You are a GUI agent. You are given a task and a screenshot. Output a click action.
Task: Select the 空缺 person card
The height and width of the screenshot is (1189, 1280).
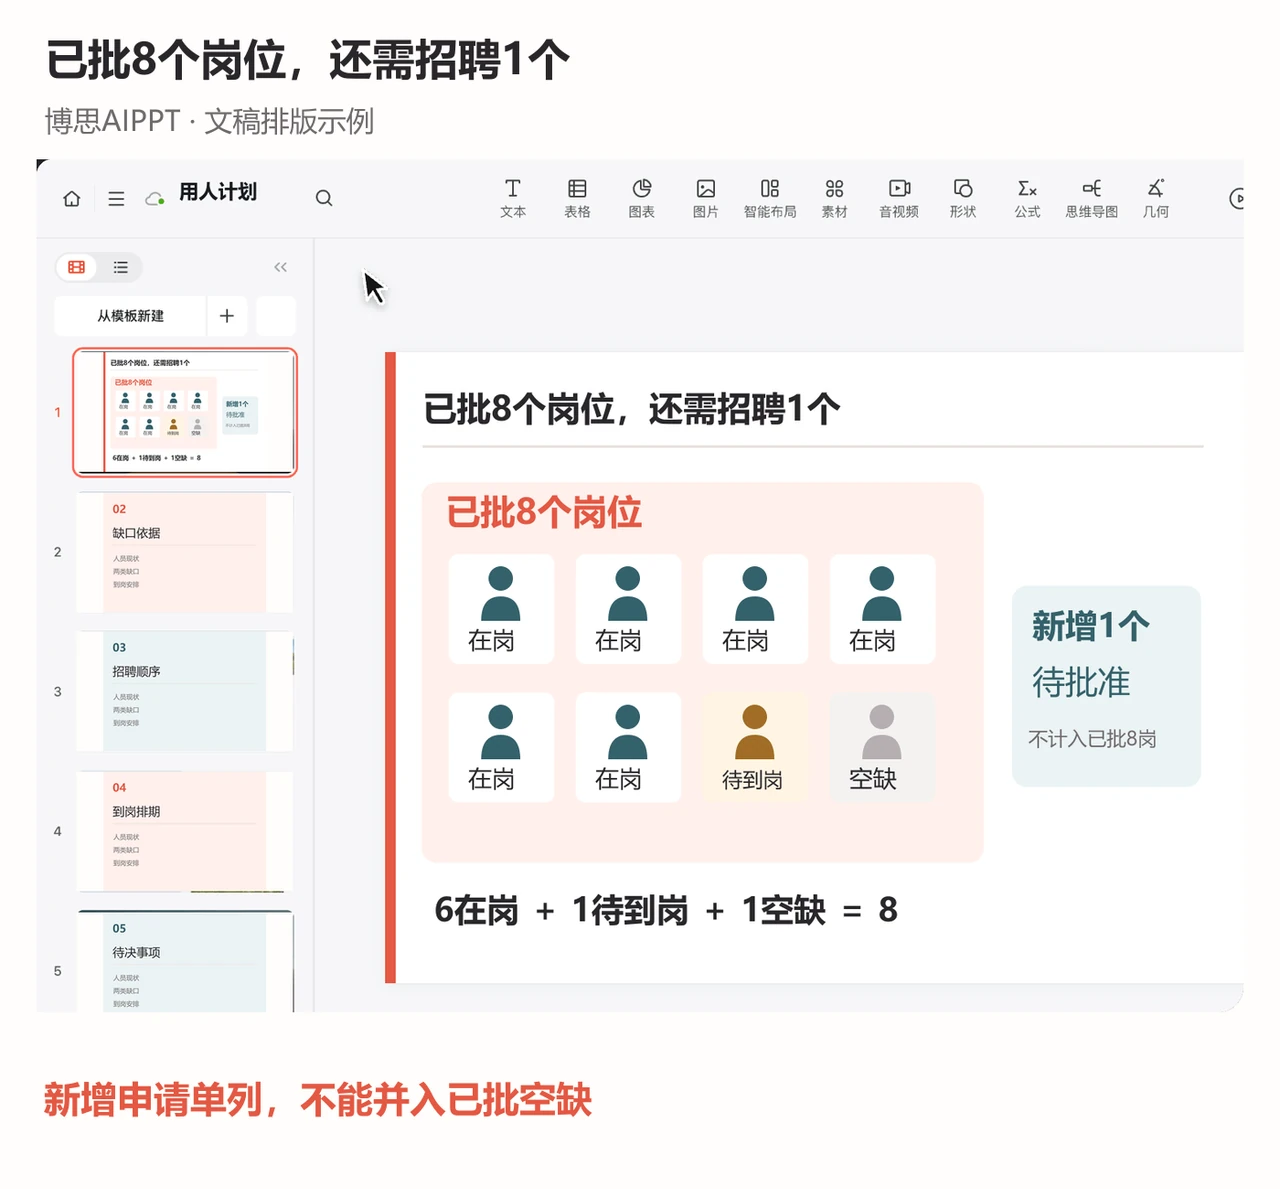[x=882, y=747]
